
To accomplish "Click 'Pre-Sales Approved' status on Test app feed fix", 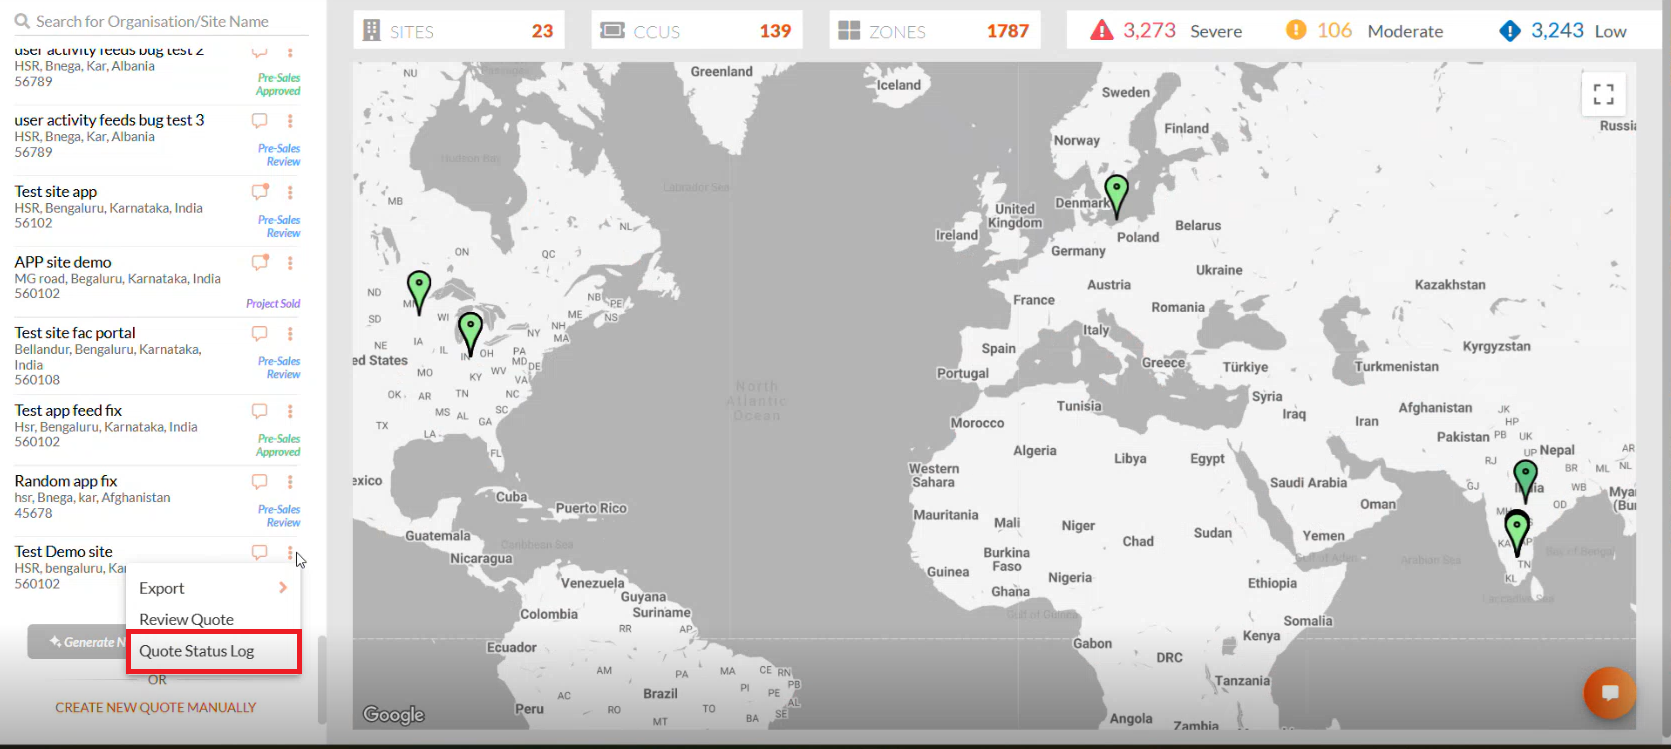I will coord(278,445).
